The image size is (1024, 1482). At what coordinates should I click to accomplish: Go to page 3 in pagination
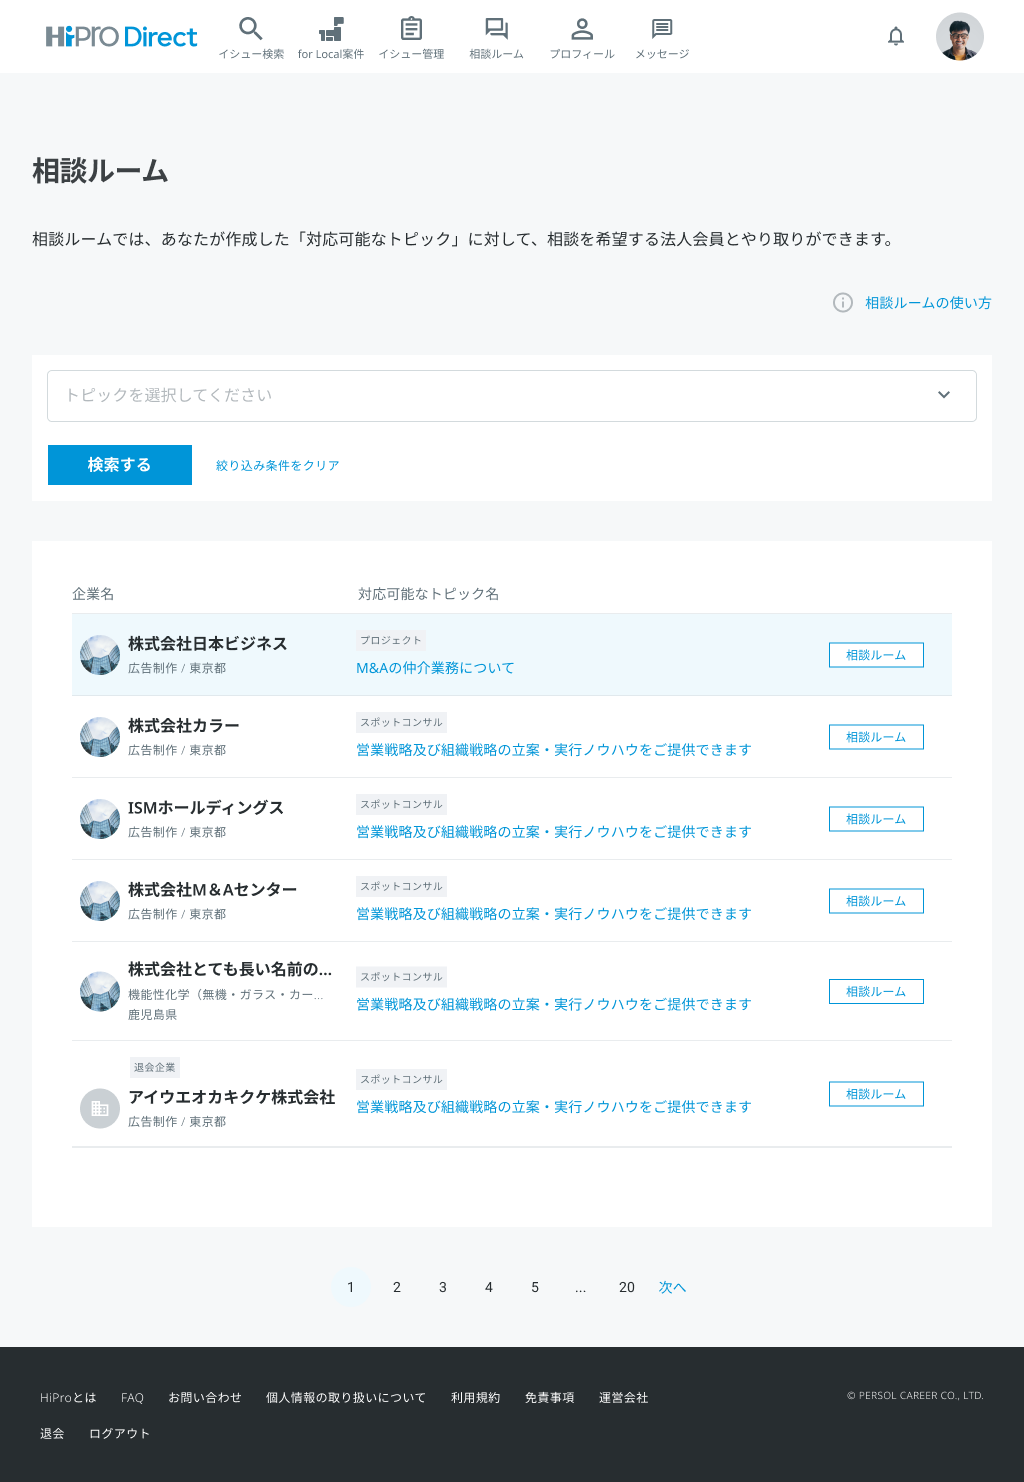tap(443, 1287)
